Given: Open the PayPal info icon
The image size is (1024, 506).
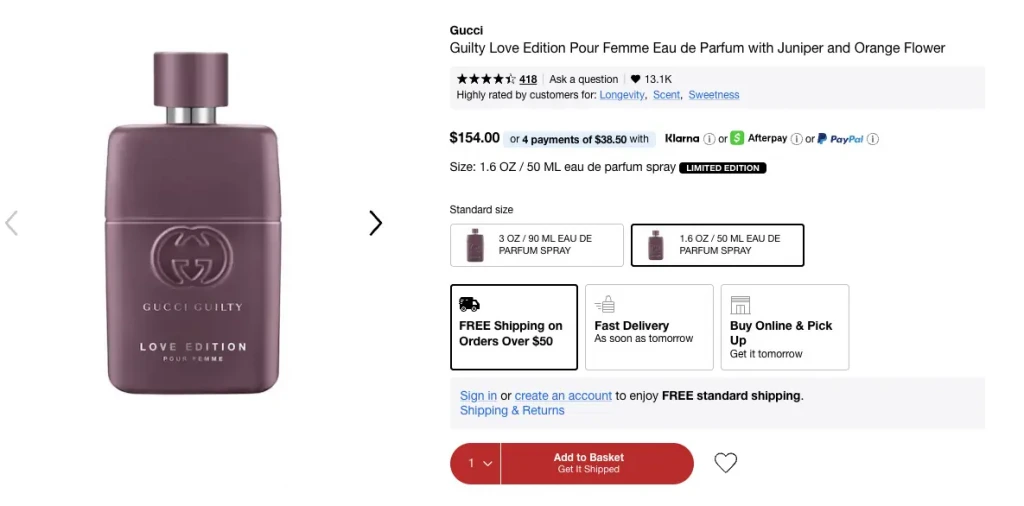Looking at the screenshot, I should click(872, 139).
